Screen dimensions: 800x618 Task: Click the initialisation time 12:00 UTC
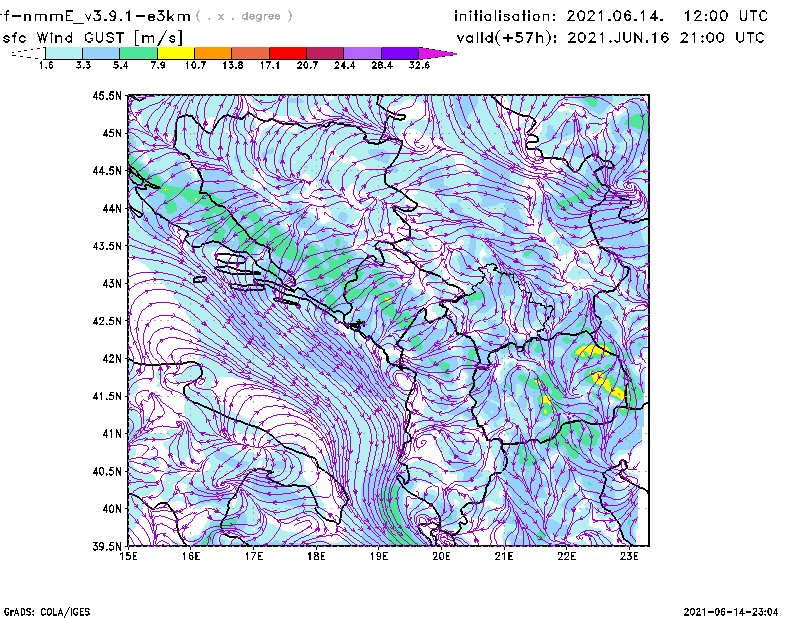click(725, 16)
